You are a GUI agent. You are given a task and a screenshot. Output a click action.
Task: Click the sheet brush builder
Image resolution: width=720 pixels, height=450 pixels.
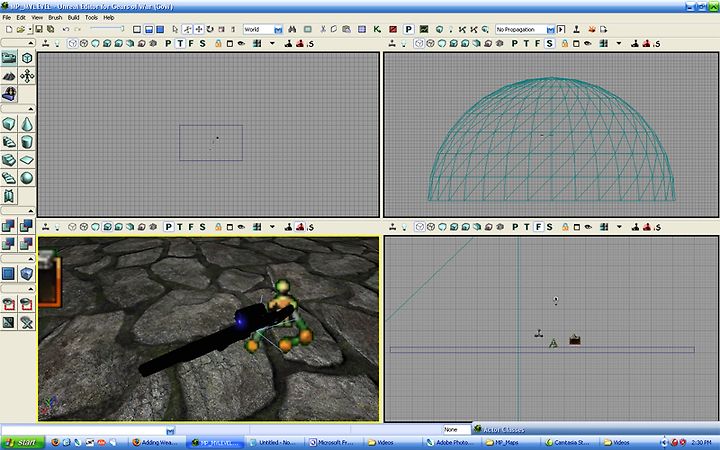point(27,160)
